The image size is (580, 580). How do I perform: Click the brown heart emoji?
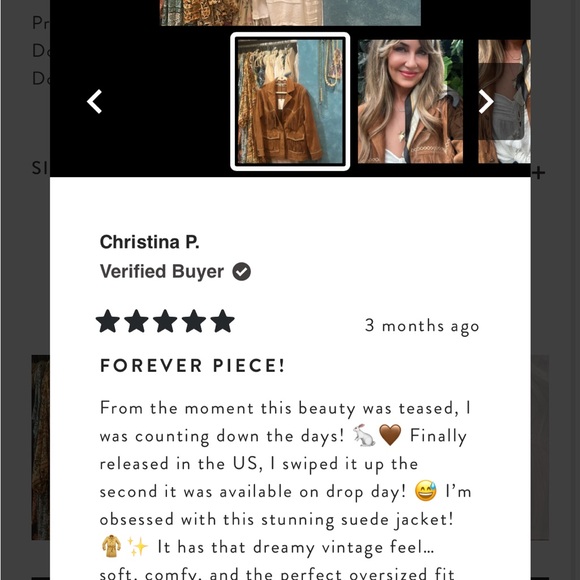pos(390,435)
